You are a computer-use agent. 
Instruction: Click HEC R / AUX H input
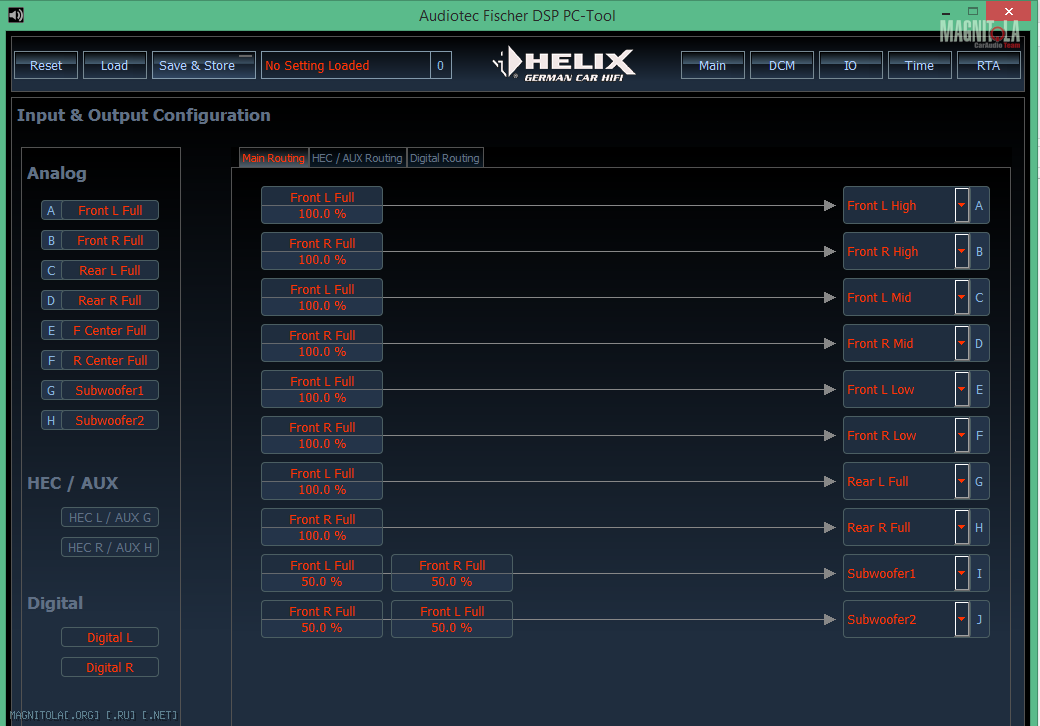click(x=110, y=547)
